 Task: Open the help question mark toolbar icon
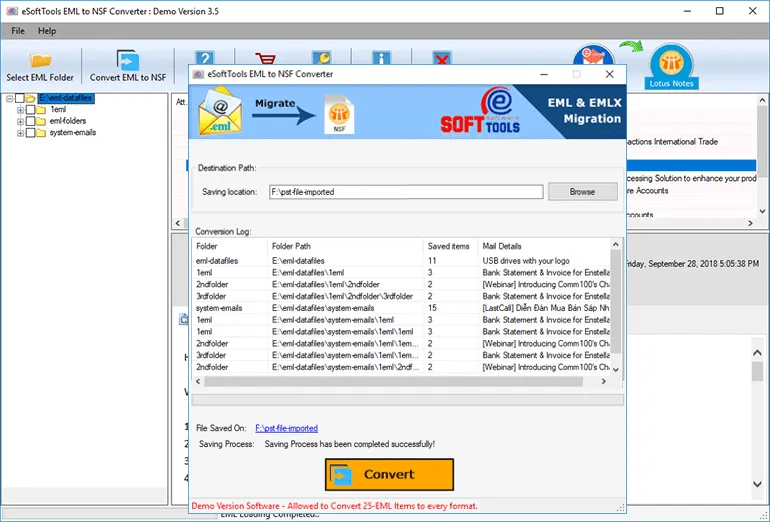pos(204,58)
